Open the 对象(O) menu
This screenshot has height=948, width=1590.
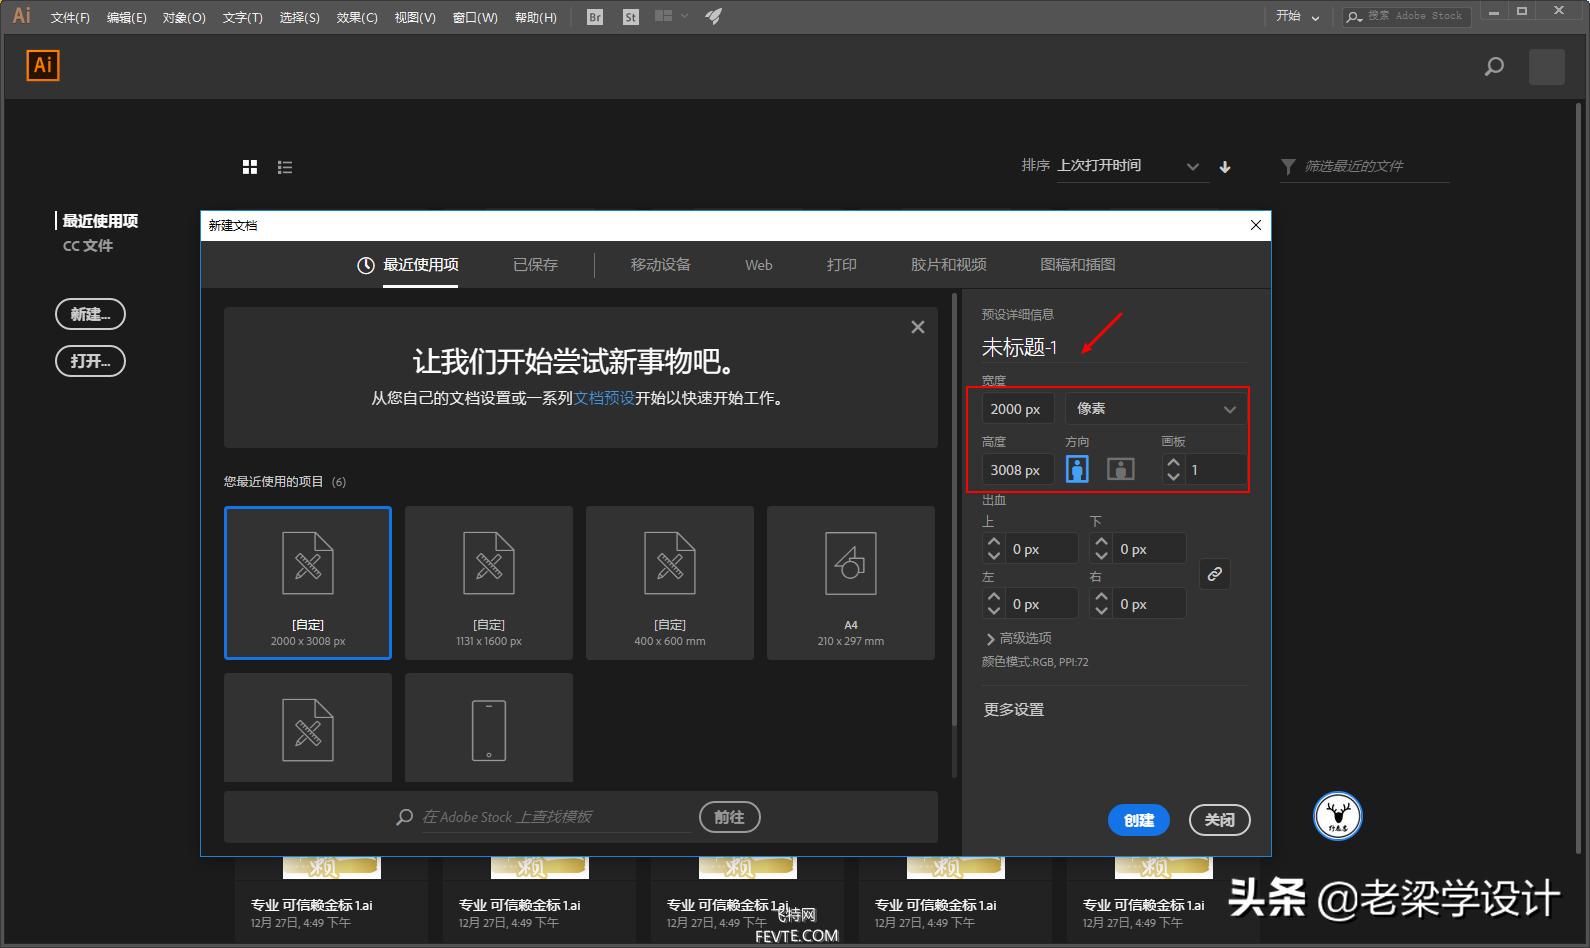pos(184,17)
